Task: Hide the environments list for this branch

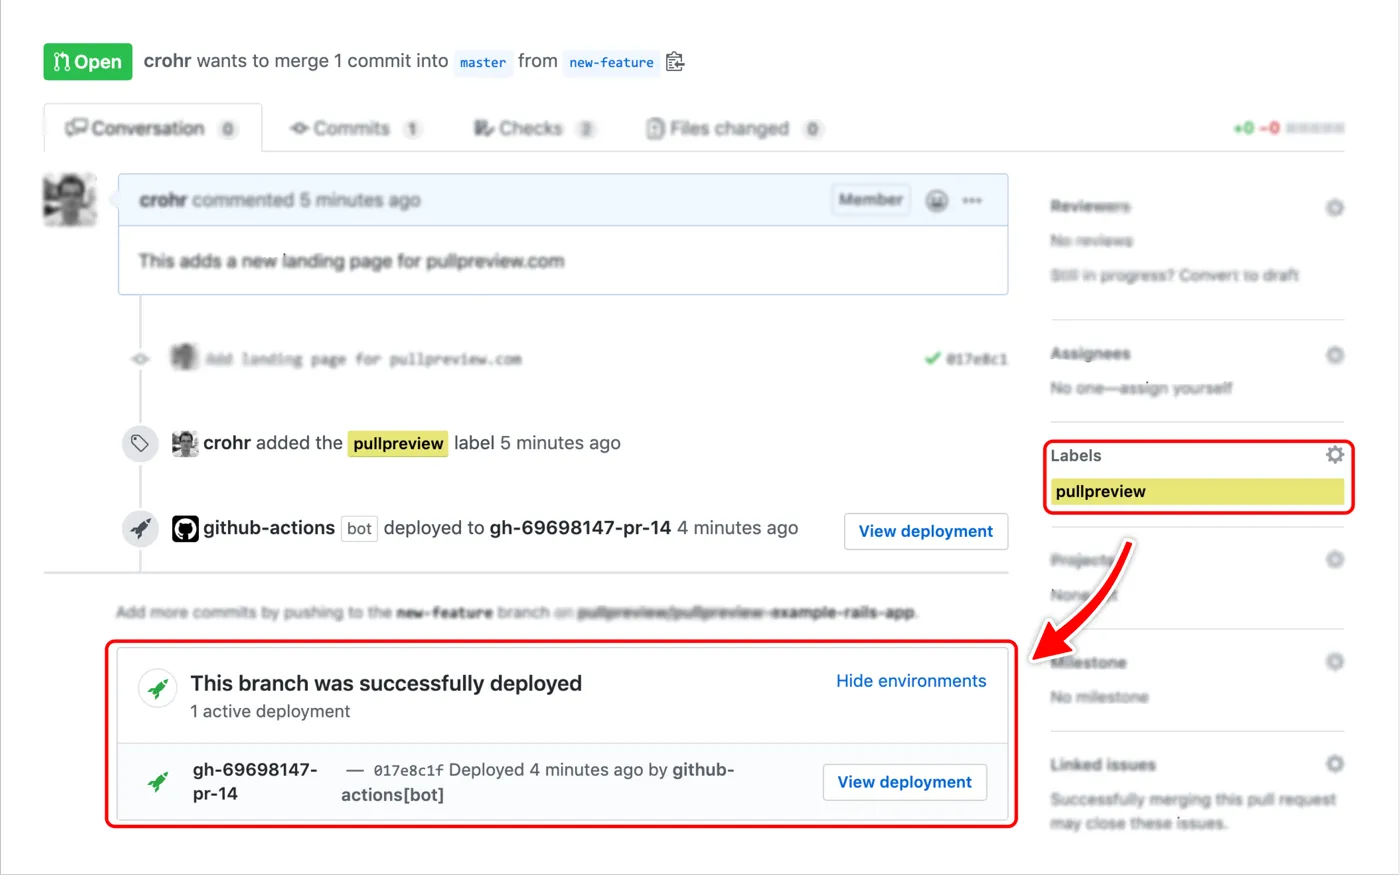Action: [x=911, y=681]
